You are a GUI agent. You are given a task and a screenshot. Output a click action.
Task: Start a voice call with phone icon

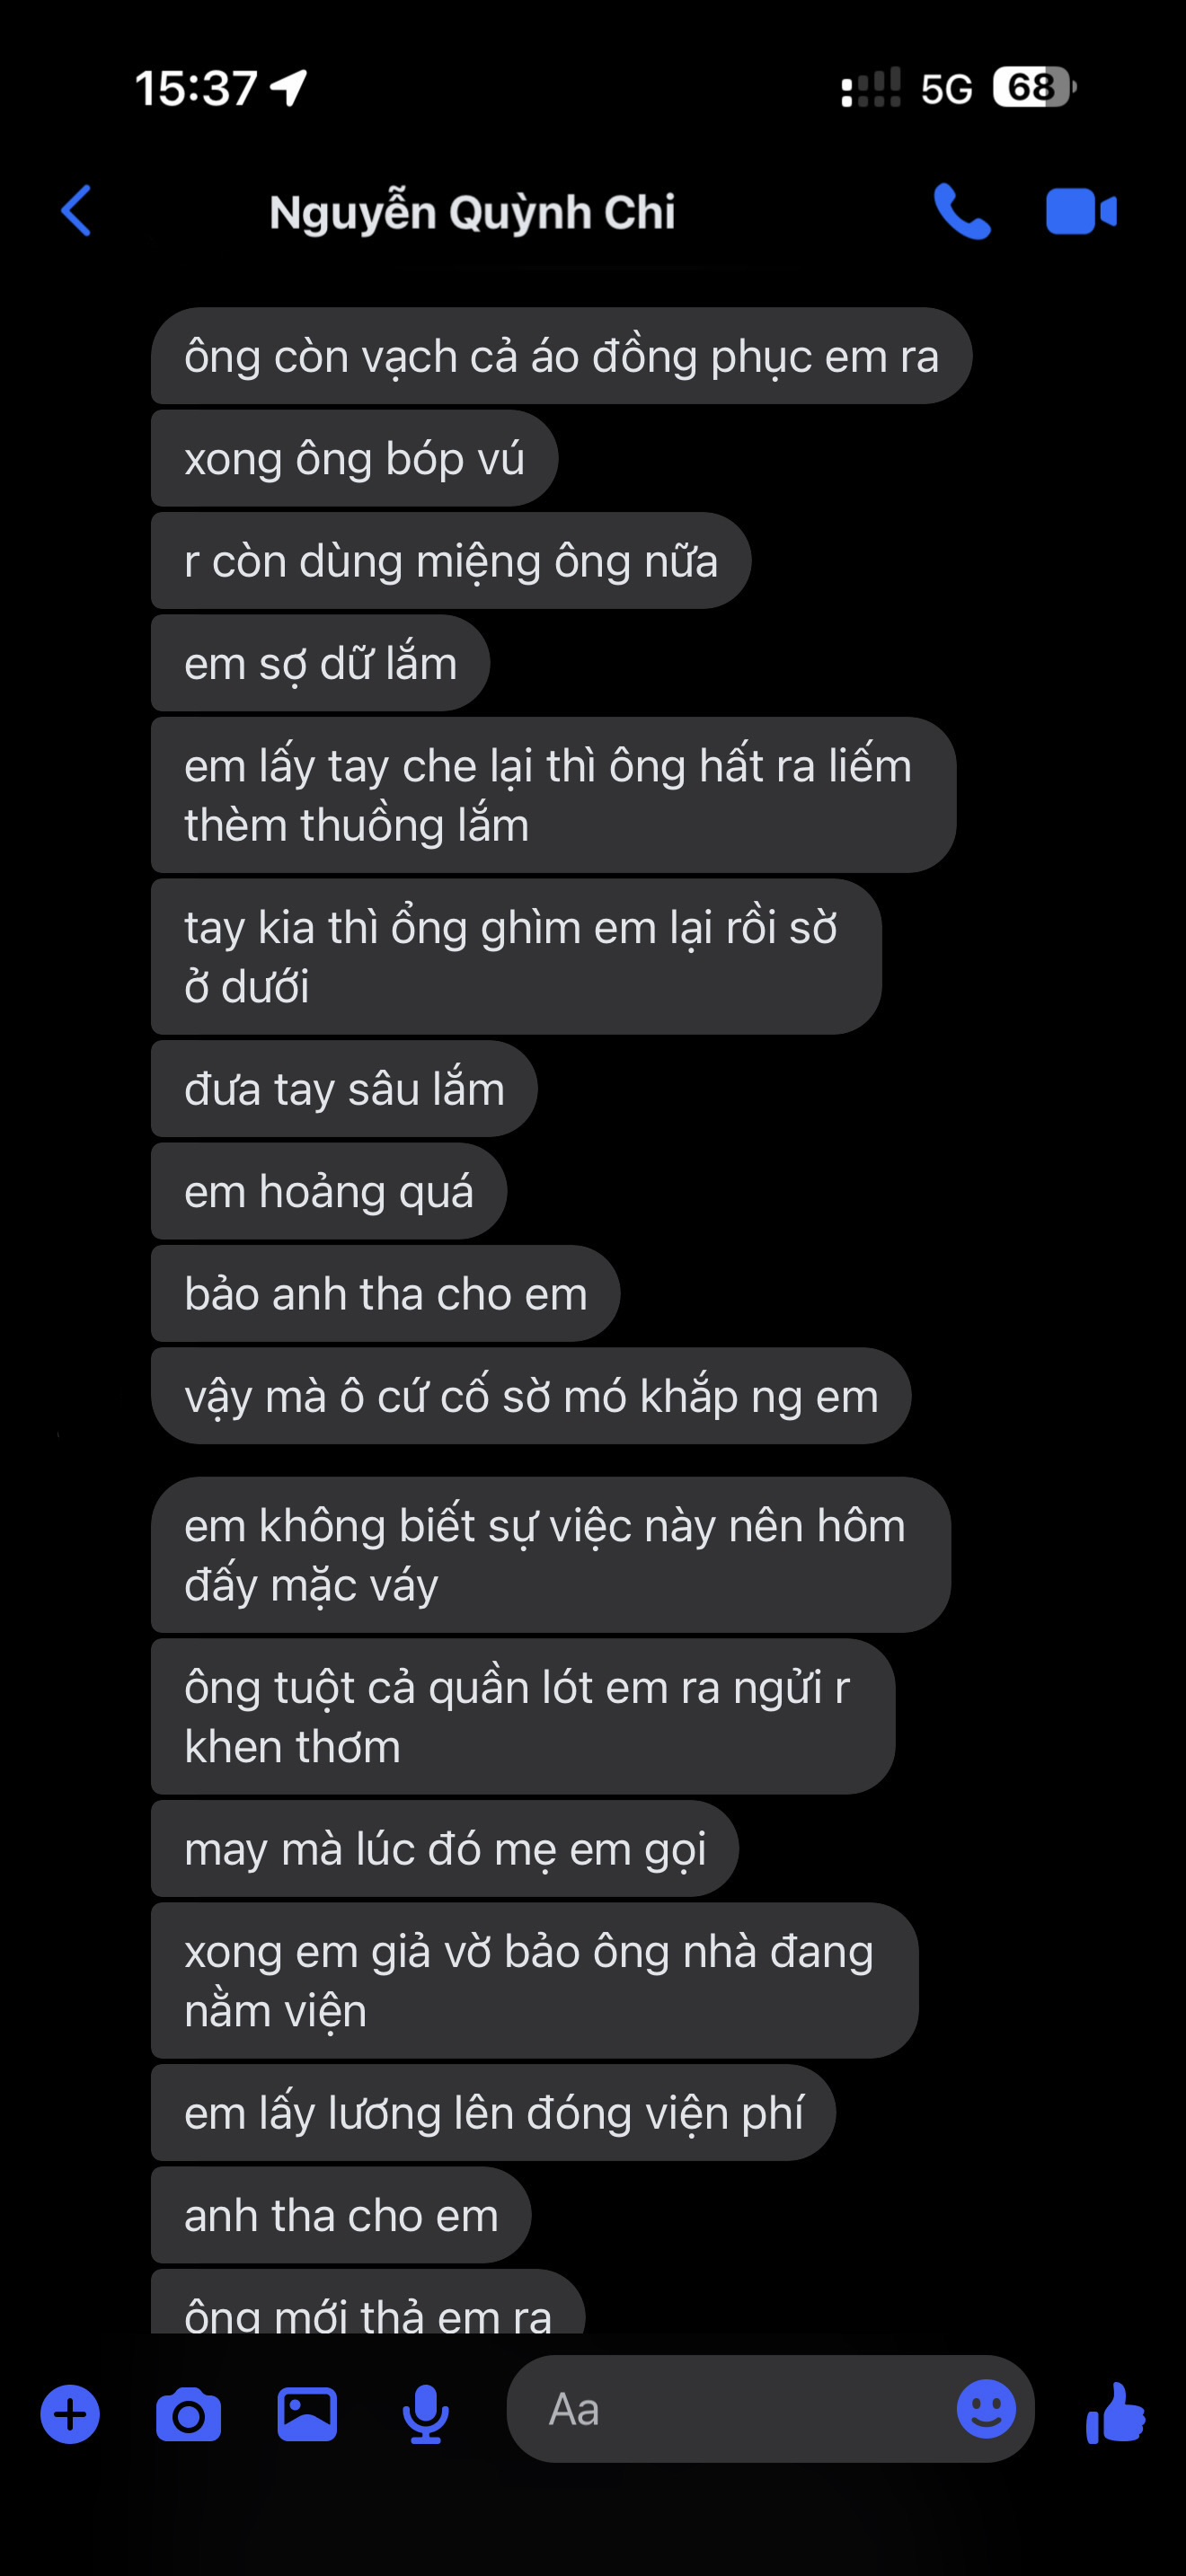(x=962, y=211)
